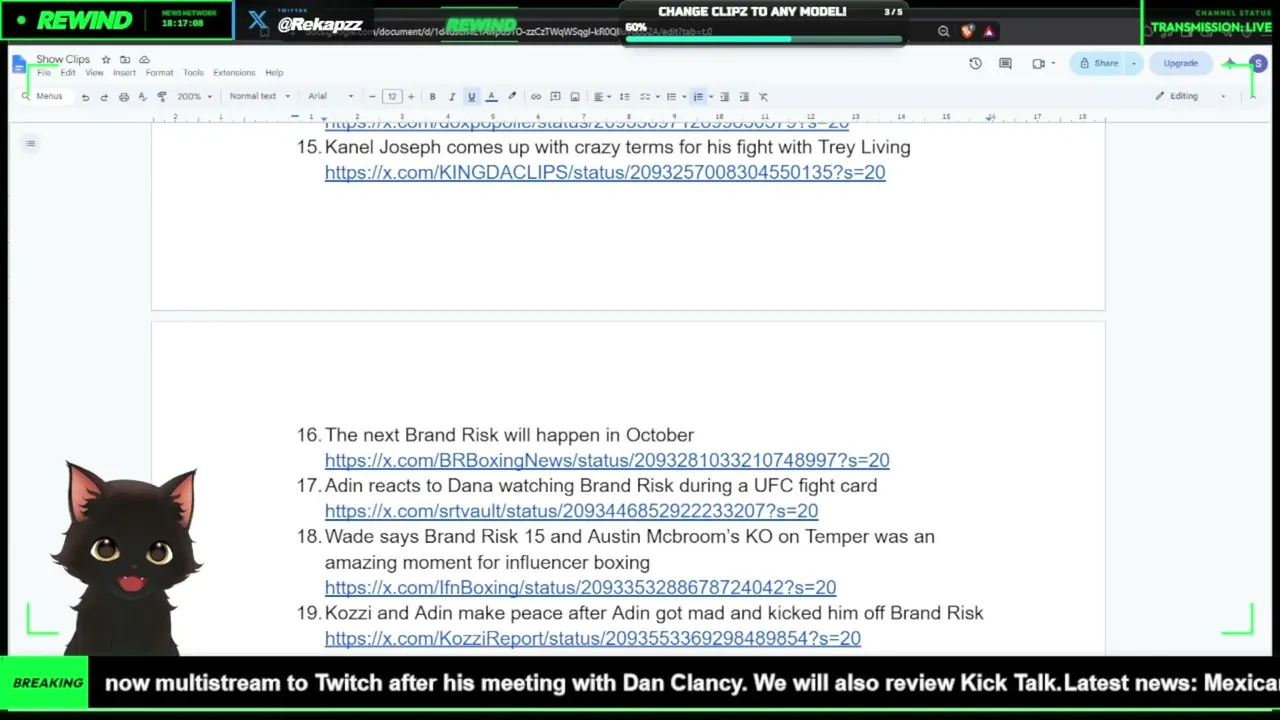1280x720 pixels.
Task: Open the File menu
Action: click(43, 73)
